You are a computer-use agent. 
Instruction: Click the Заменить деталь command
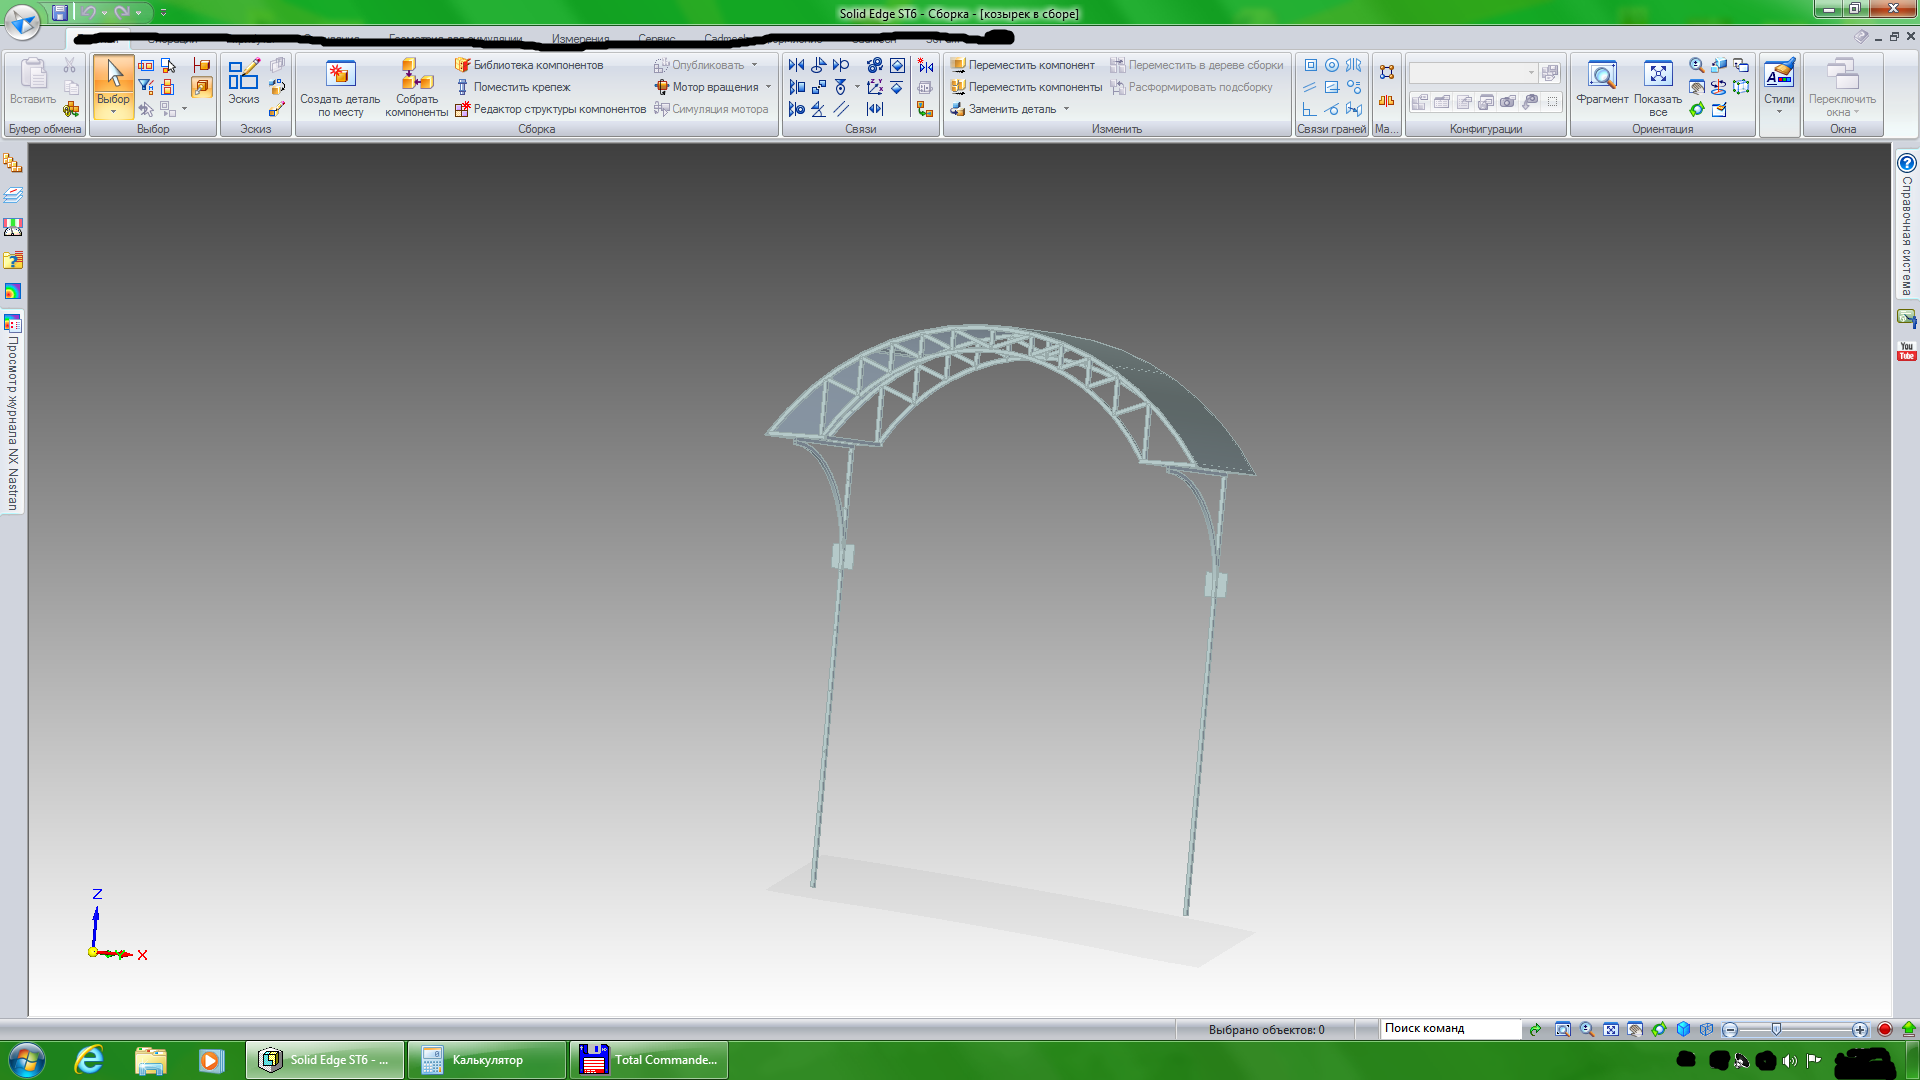click(x=1003, y=109)
